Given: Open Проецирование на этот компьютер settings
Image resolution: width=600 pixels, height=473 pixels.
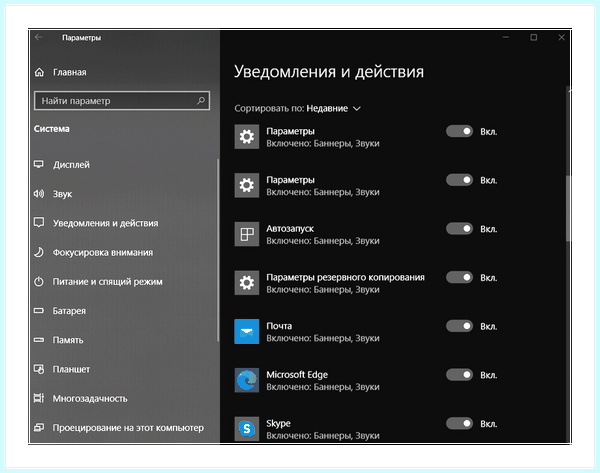Looking at the screenshot, I should 128,427.
